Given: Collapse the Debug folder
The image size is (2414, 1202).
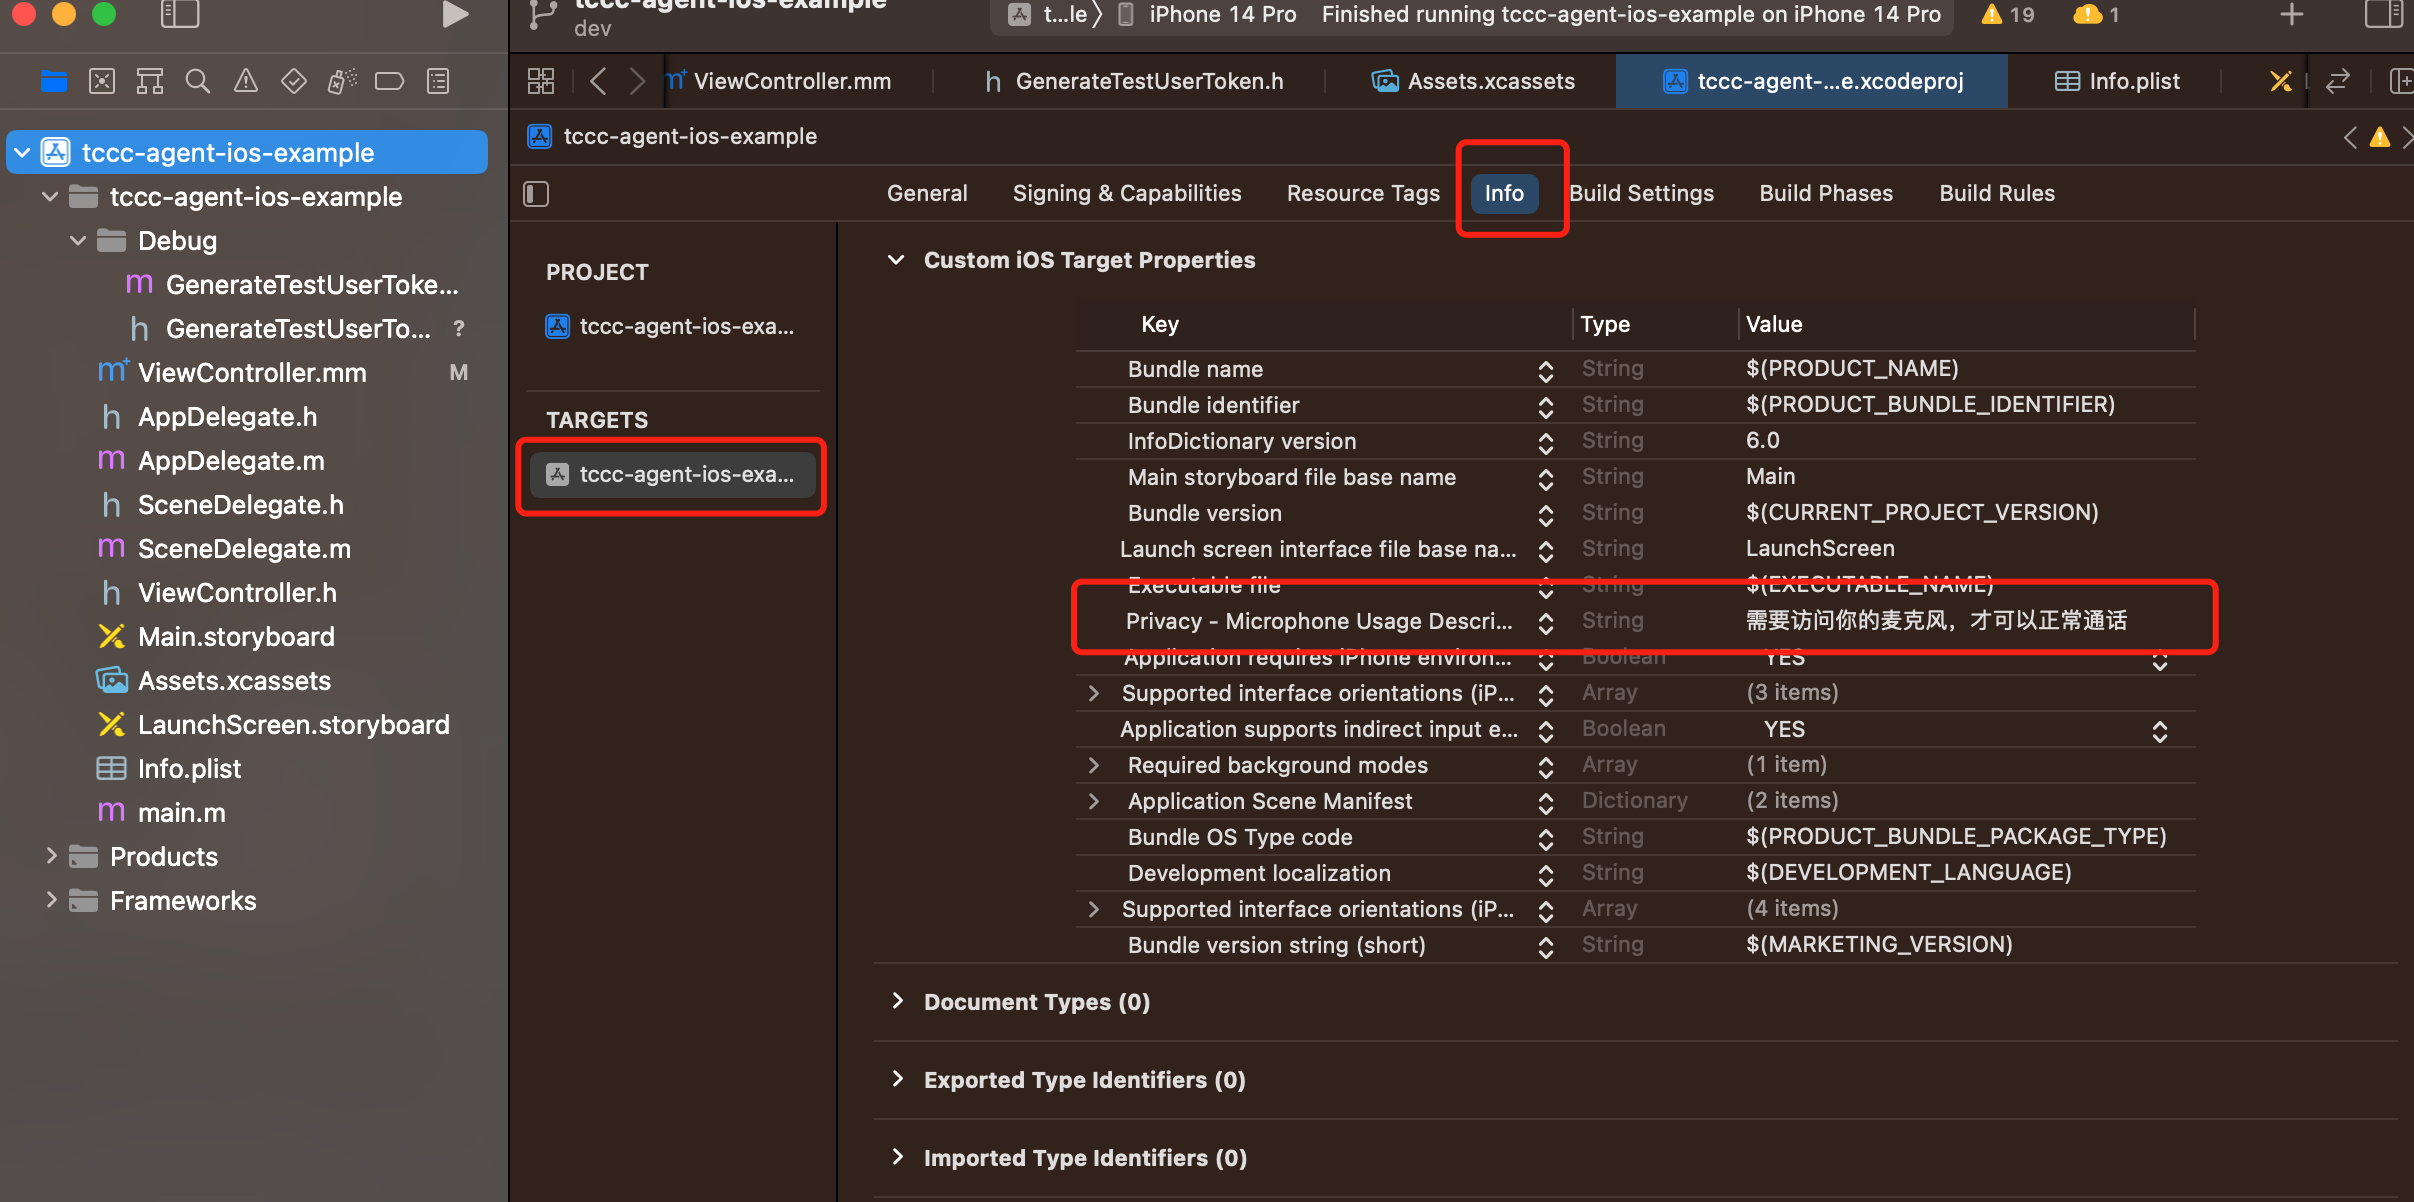Looking at the screenshot, I should coord(78,241).
